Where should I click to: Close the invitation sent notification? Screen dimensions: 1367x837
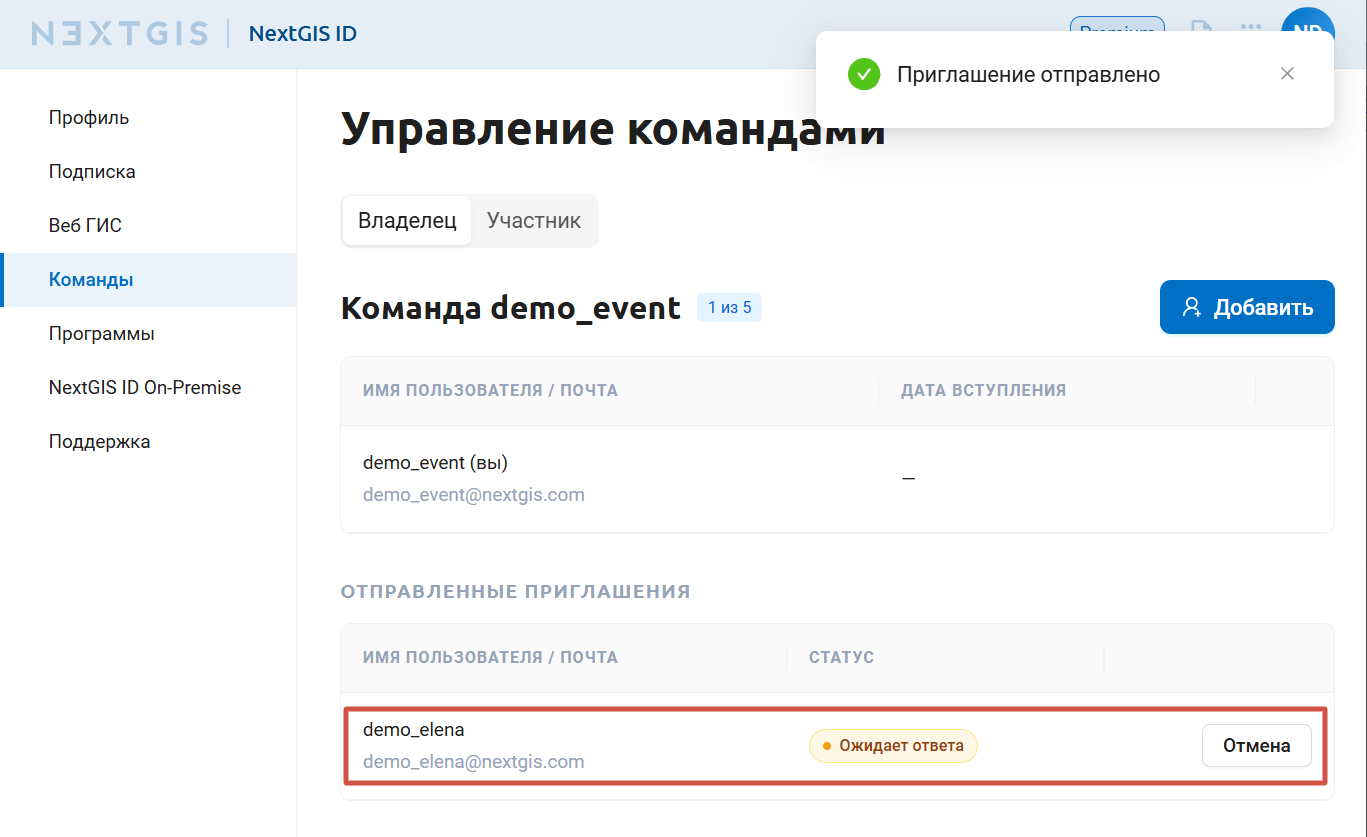click(1287, 74)
